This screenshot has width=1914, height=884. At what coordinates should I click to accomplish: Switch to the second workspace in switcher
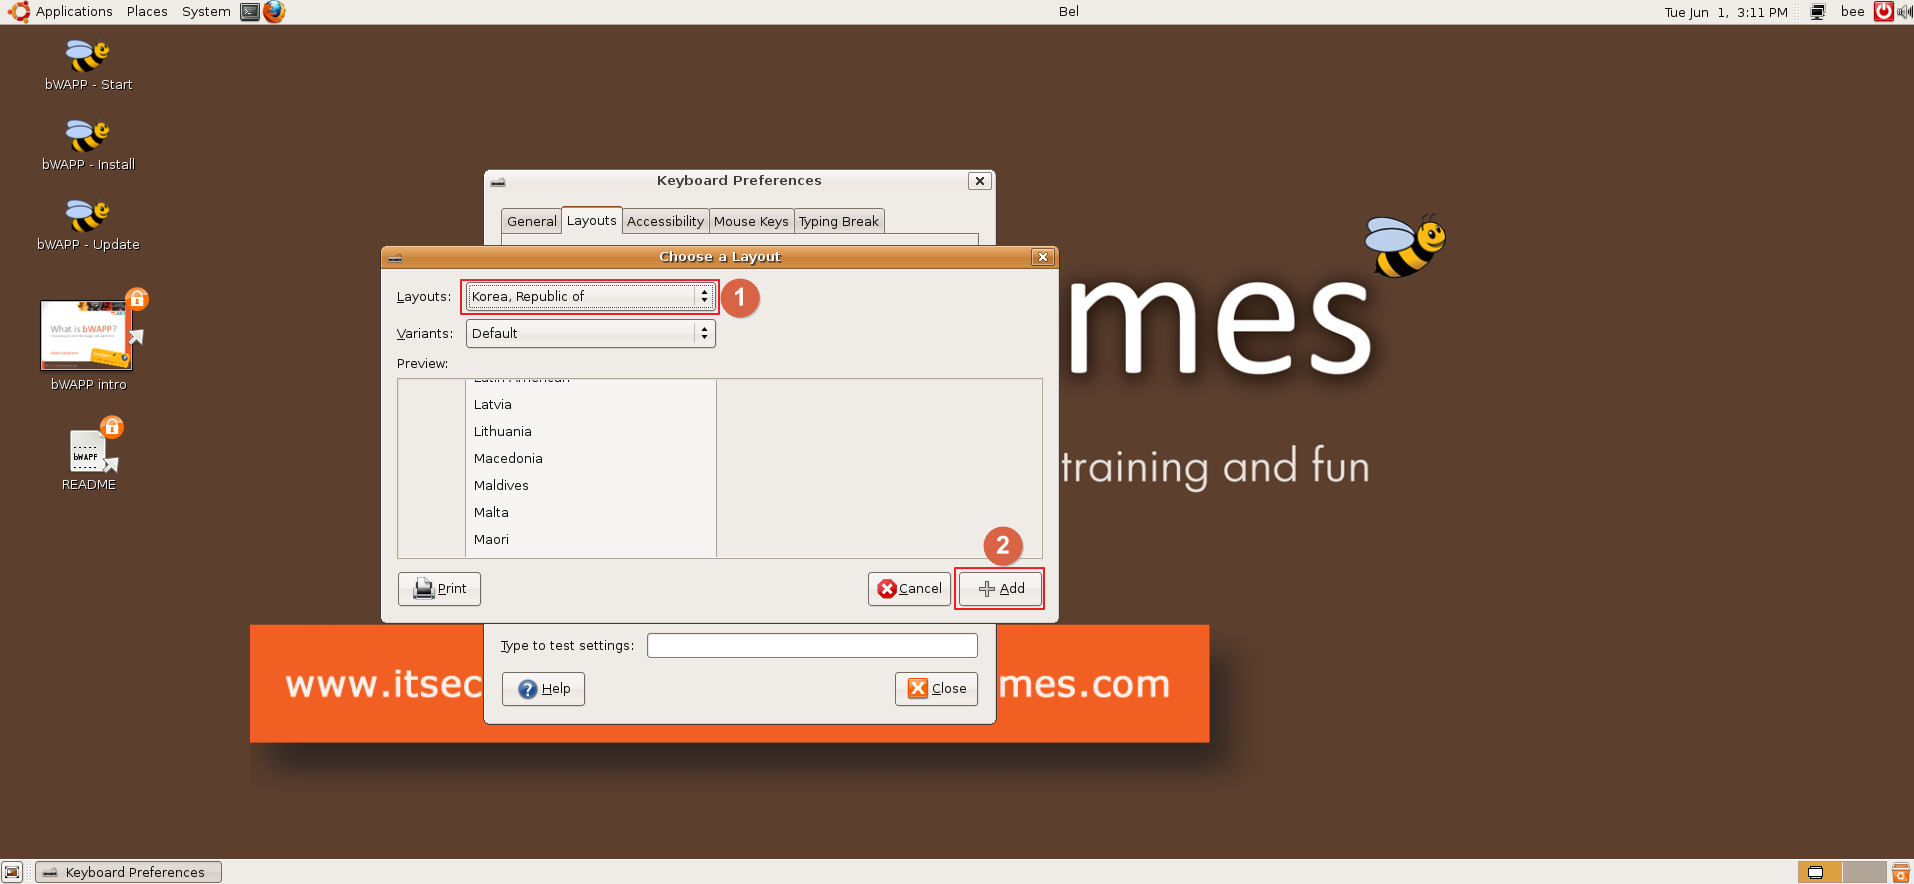tap(1864, 872)
